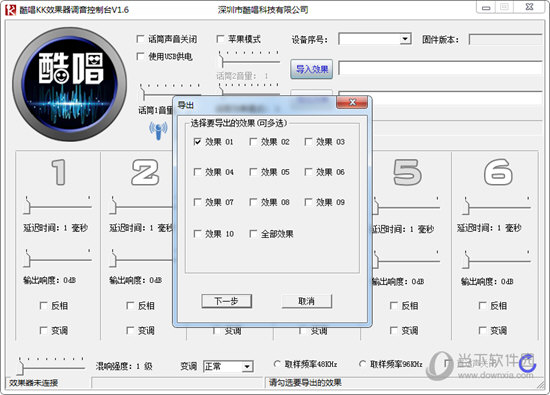This screenshot has height=395, width=550.
Task: Click the large channel 1 number
Action: click(59, 172)
